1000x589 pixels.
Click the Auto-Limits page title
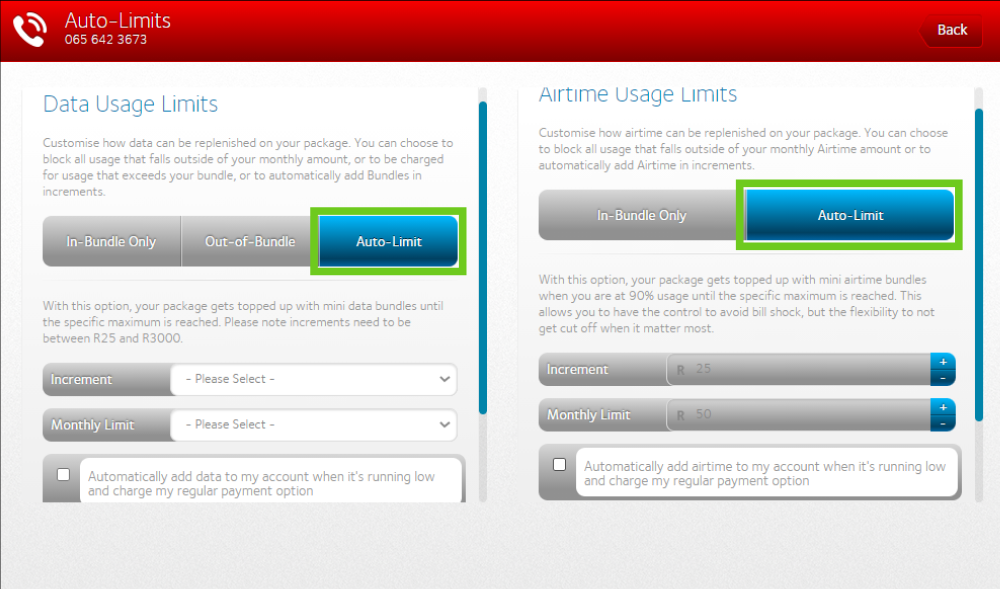point(118,21)
